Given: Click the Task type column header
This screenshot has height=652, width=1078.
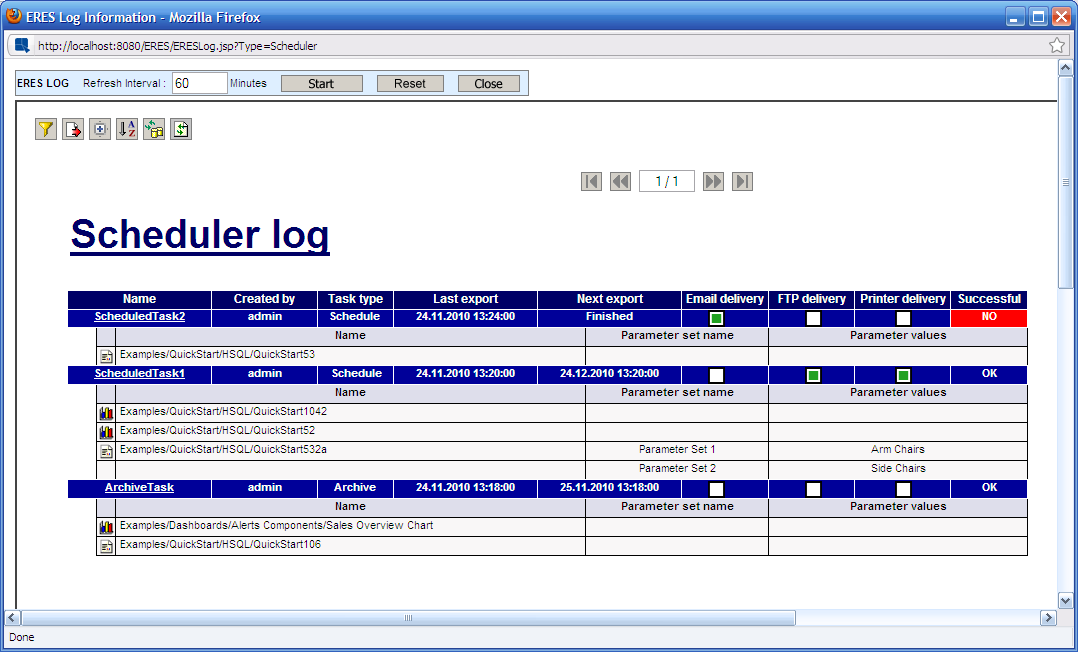Looking at the screenshot, I should (355, 298).
